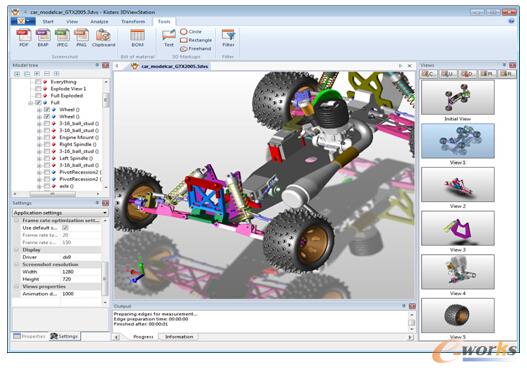
Task: Expand the Right Spindle tree node
Action: pos(39,144)
